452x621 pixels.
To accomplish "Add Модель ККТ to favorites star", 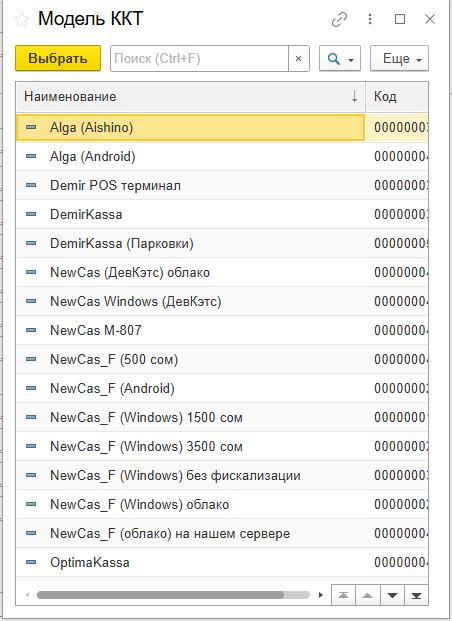I will click(22, 19).
